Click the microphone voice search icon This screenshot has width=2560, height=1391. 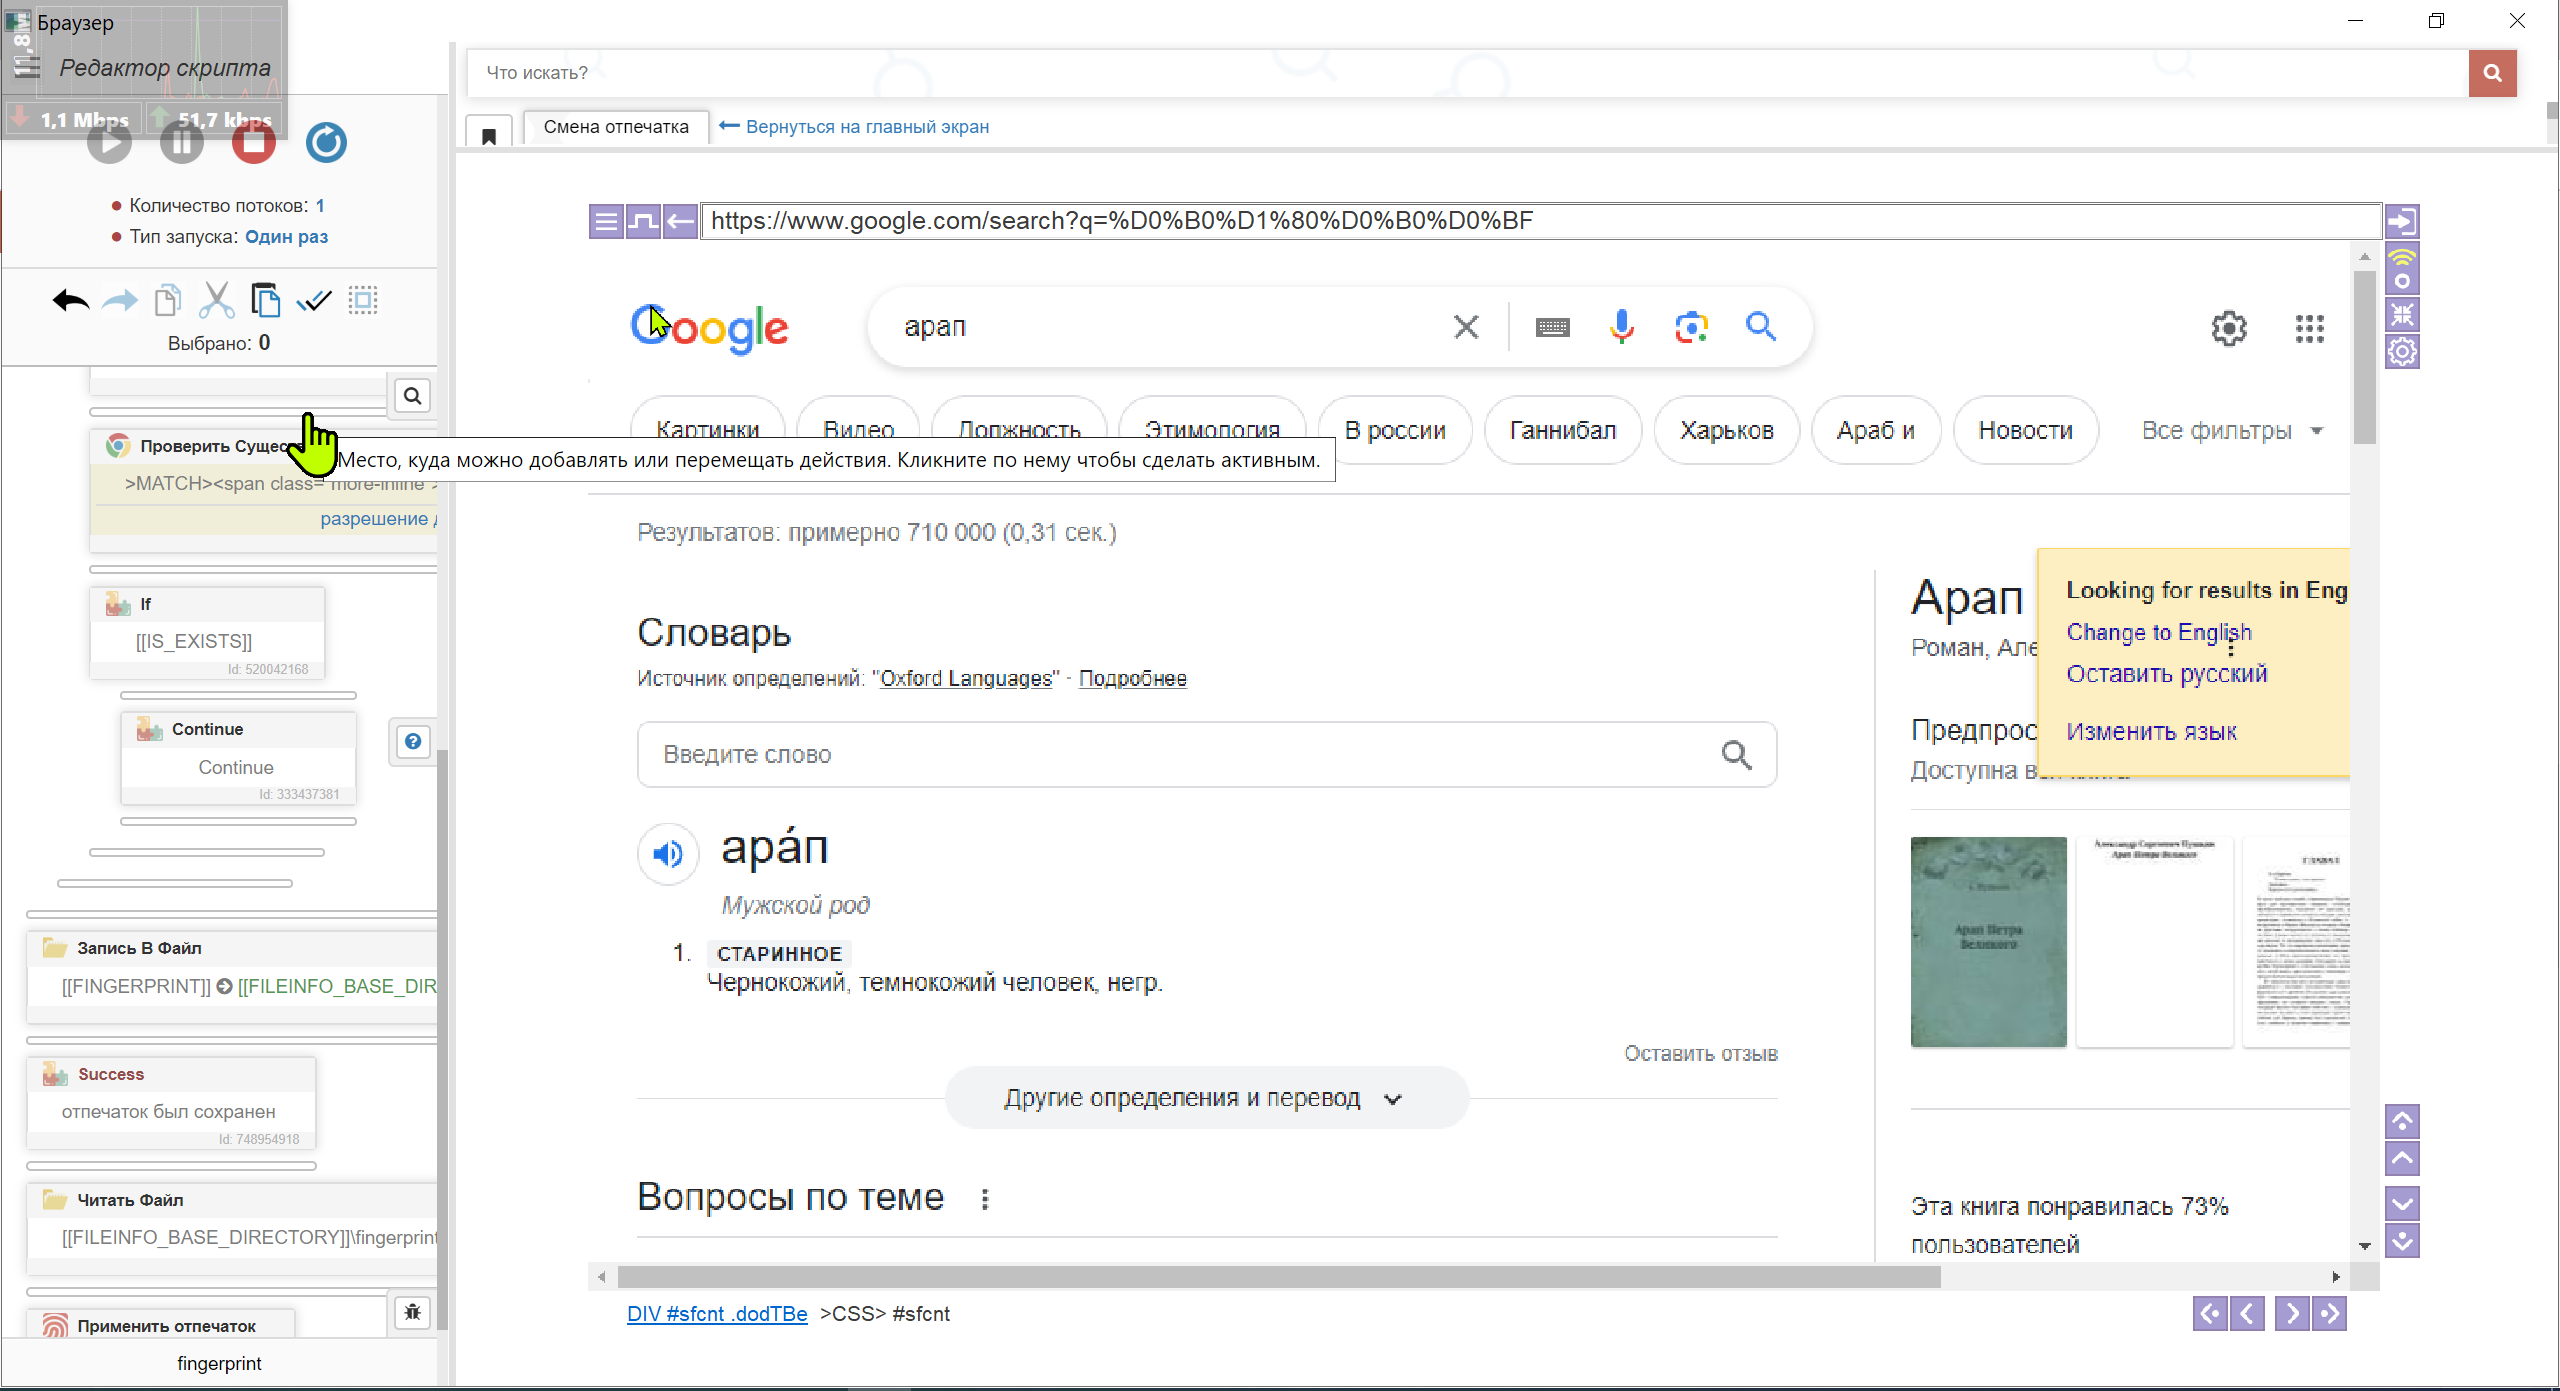pyautogui.click(x=1621, y=327)
